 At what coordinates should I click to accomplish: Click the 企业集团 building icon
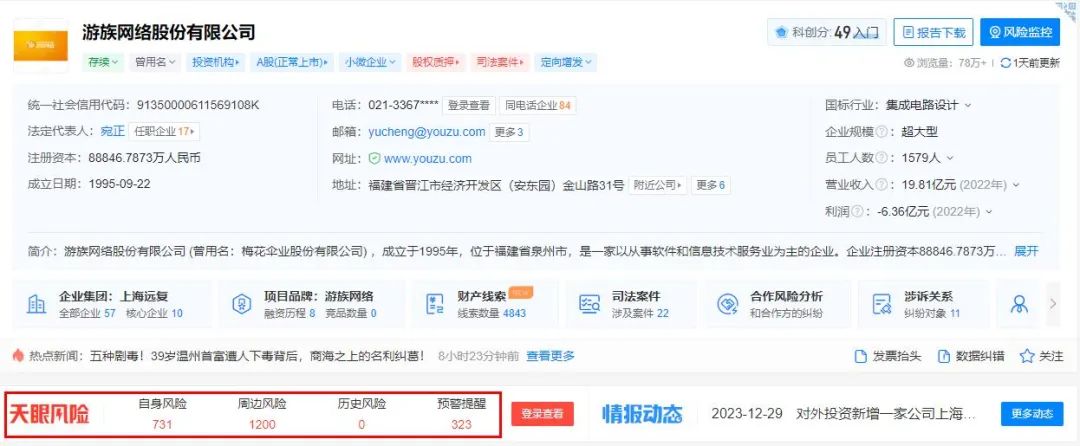(37, 304)
